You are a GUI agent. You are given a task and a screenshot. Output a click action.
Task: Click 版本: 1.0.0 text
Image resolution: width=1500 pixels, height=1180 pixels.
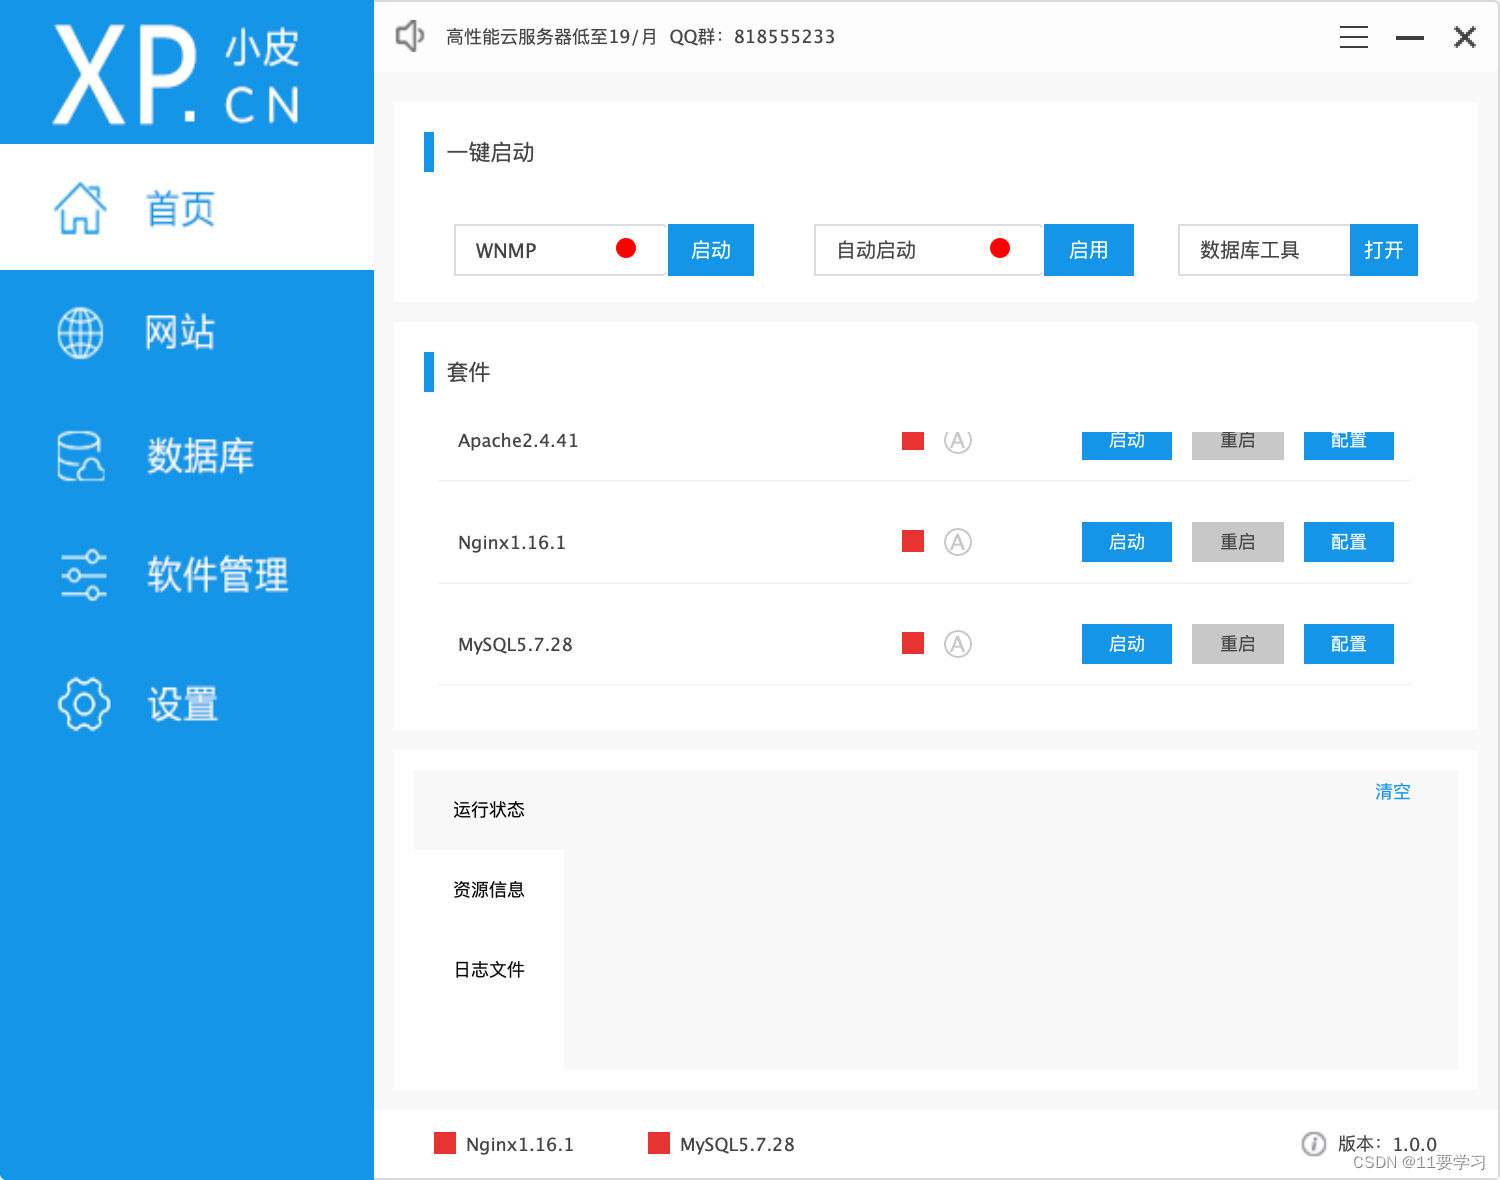(x=1387, y=1144)
